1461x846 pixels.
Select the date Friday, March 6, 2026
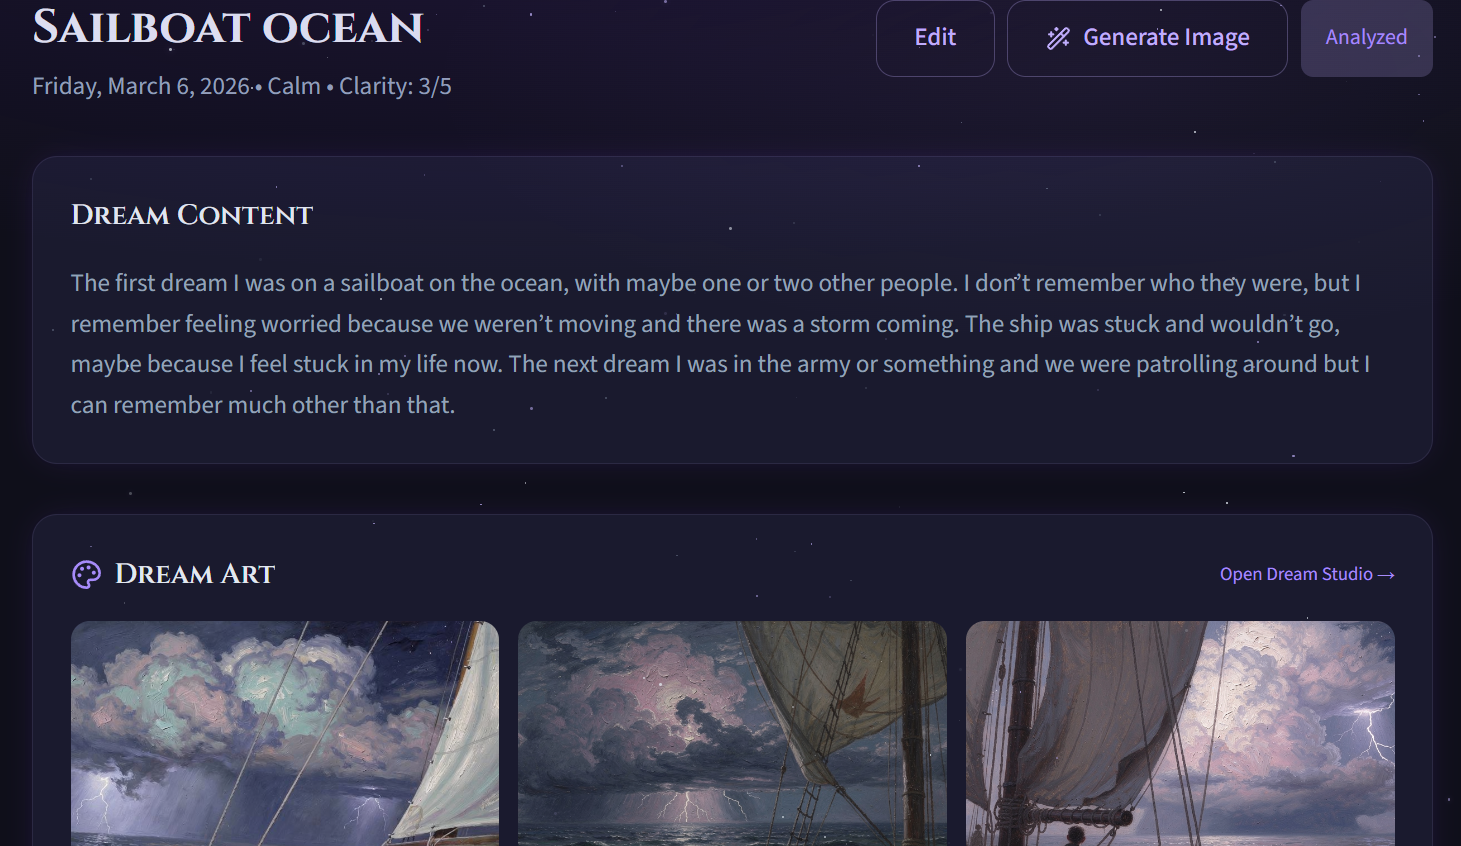[138, 86]
